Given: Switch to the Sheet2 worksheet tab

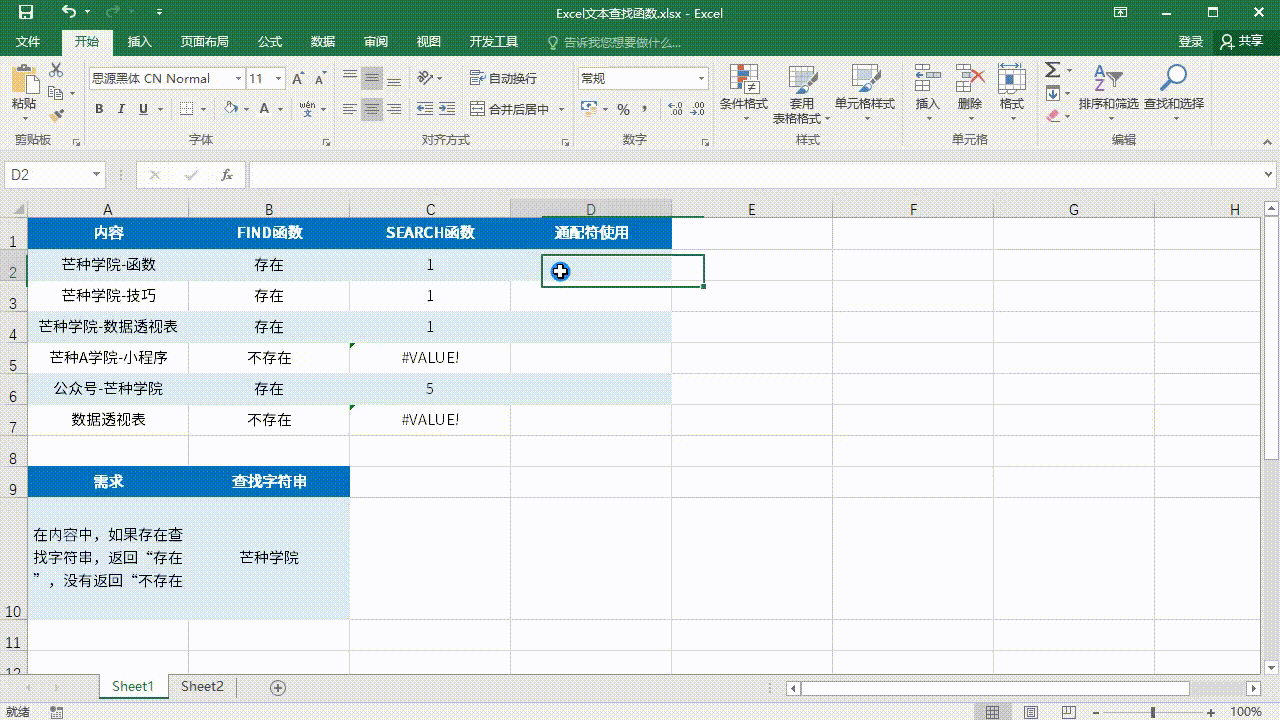Looking at the screenshot, I should click(x=202, y=687).
